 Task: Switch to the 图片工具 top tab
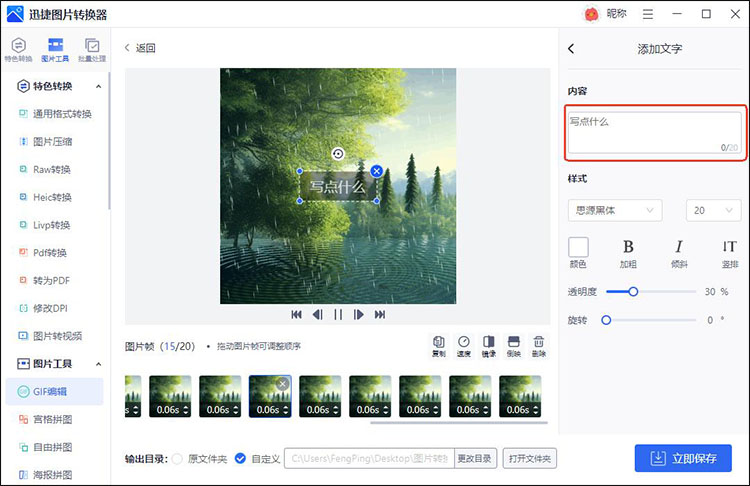pos(55,50)
